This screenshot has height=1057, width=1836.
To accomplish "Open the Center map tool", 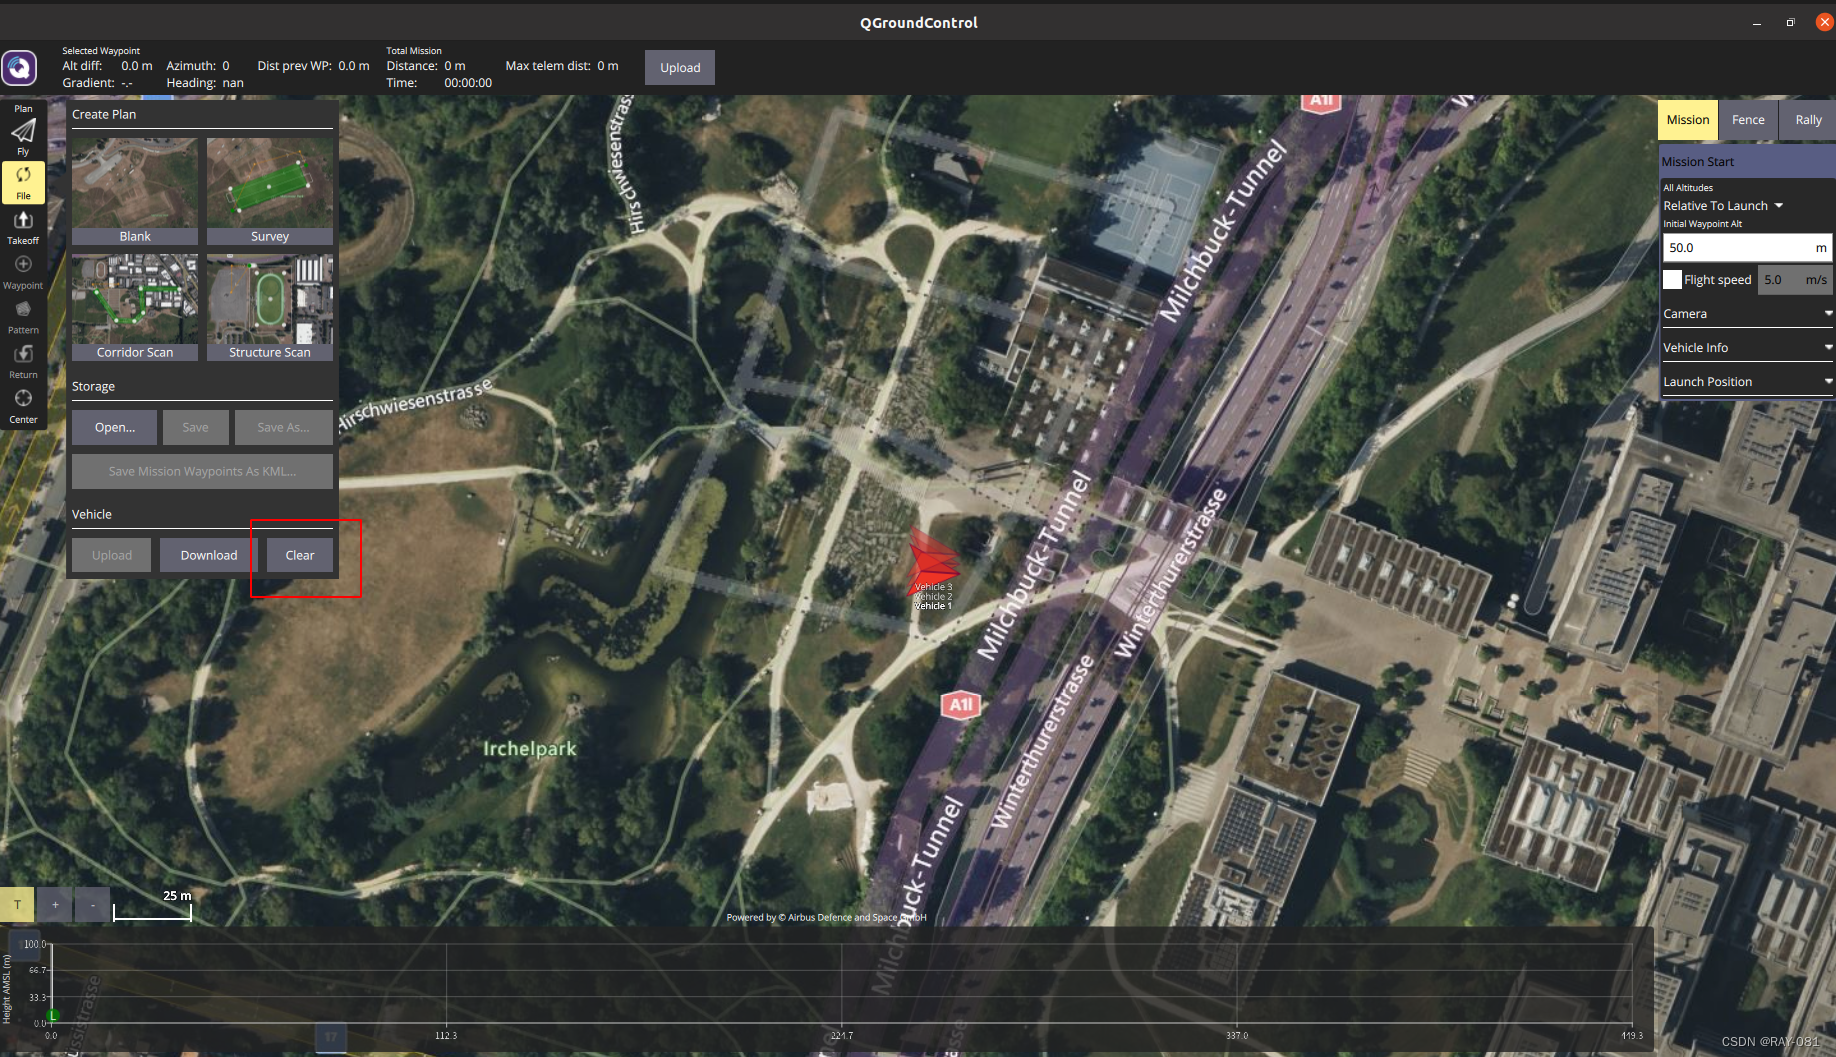I will click(23, 405).
